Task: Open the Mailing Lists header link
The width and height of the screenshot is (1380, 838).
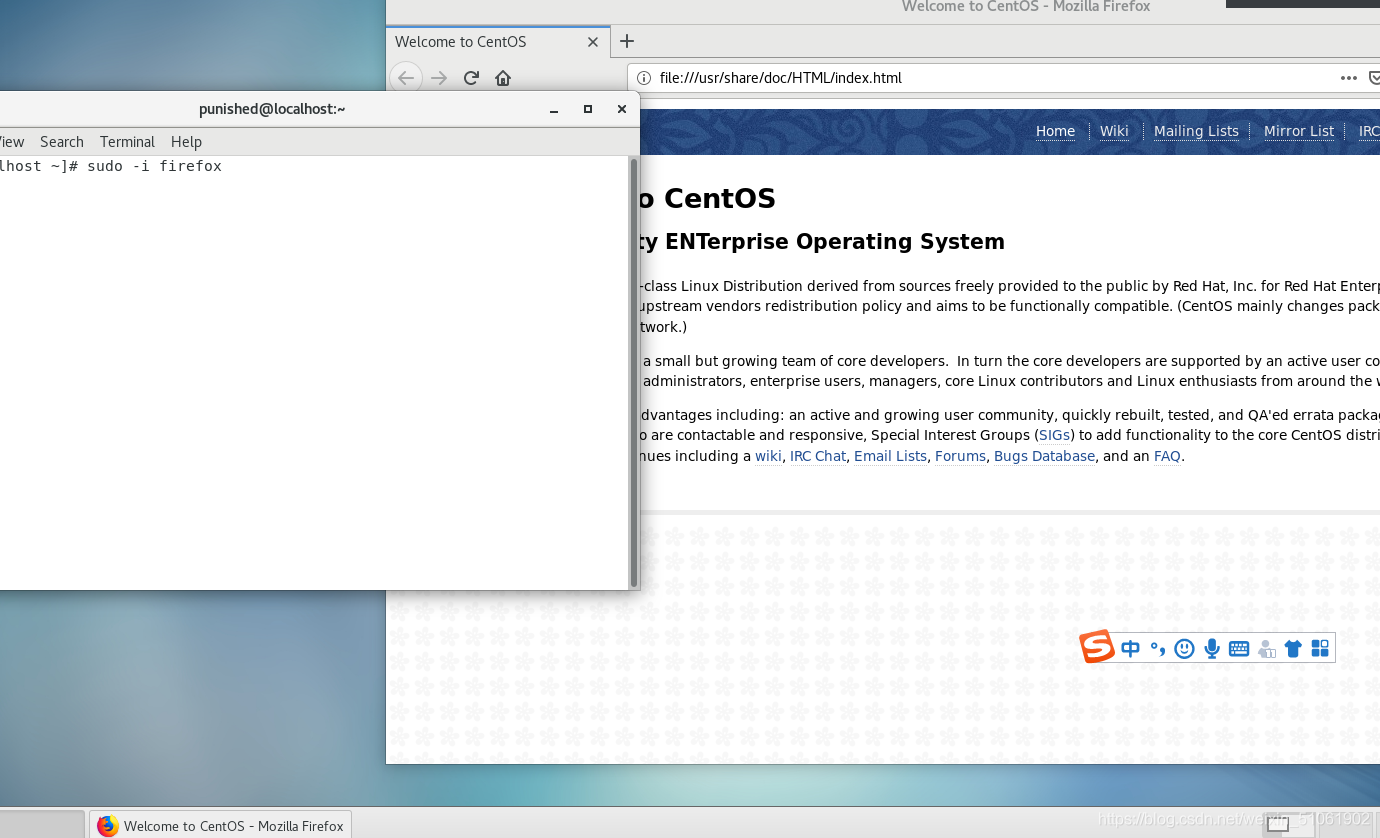Action: click(x=1196, y=131)
